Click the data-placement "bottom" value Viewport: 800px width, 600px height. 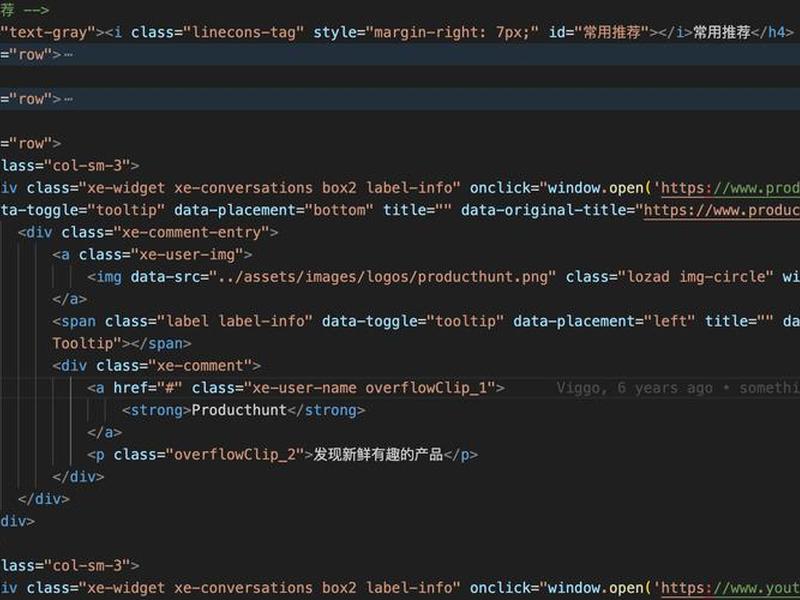coord(339,210)
